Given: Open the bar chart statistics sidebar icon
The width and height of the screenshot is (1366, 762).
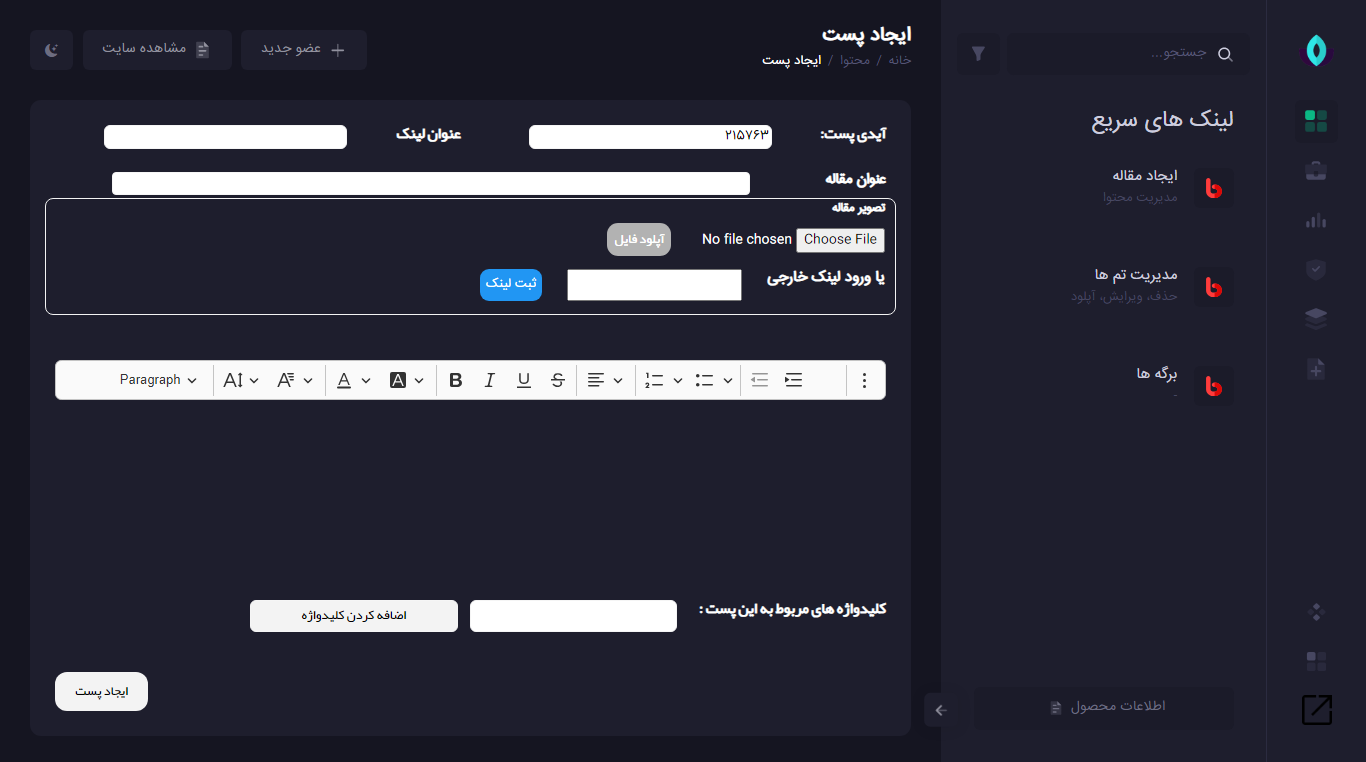Looking at the screenshot, I should (1316, 220).
